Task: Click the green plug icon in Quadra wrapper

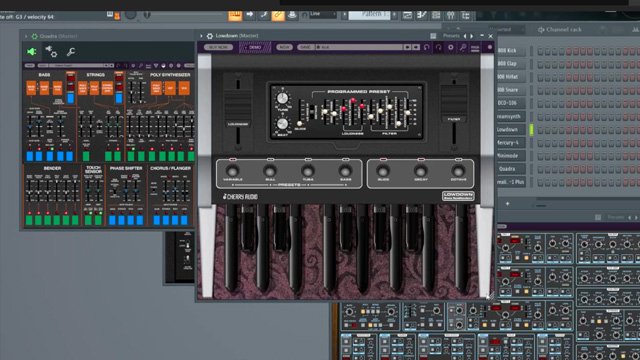Action: [31, 52]
